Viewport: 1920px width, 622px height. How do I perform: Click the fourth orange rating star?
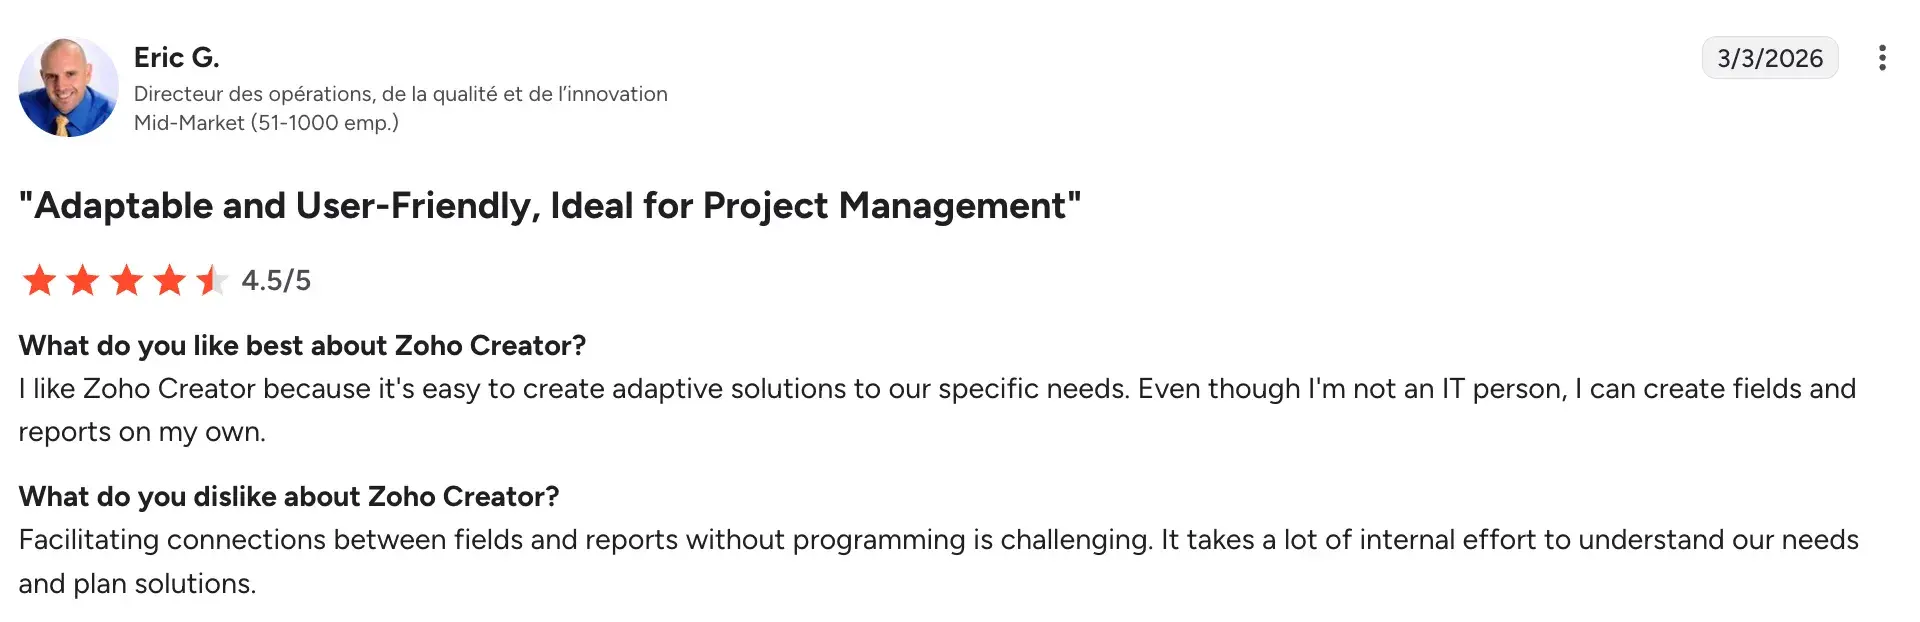point(170,280)
